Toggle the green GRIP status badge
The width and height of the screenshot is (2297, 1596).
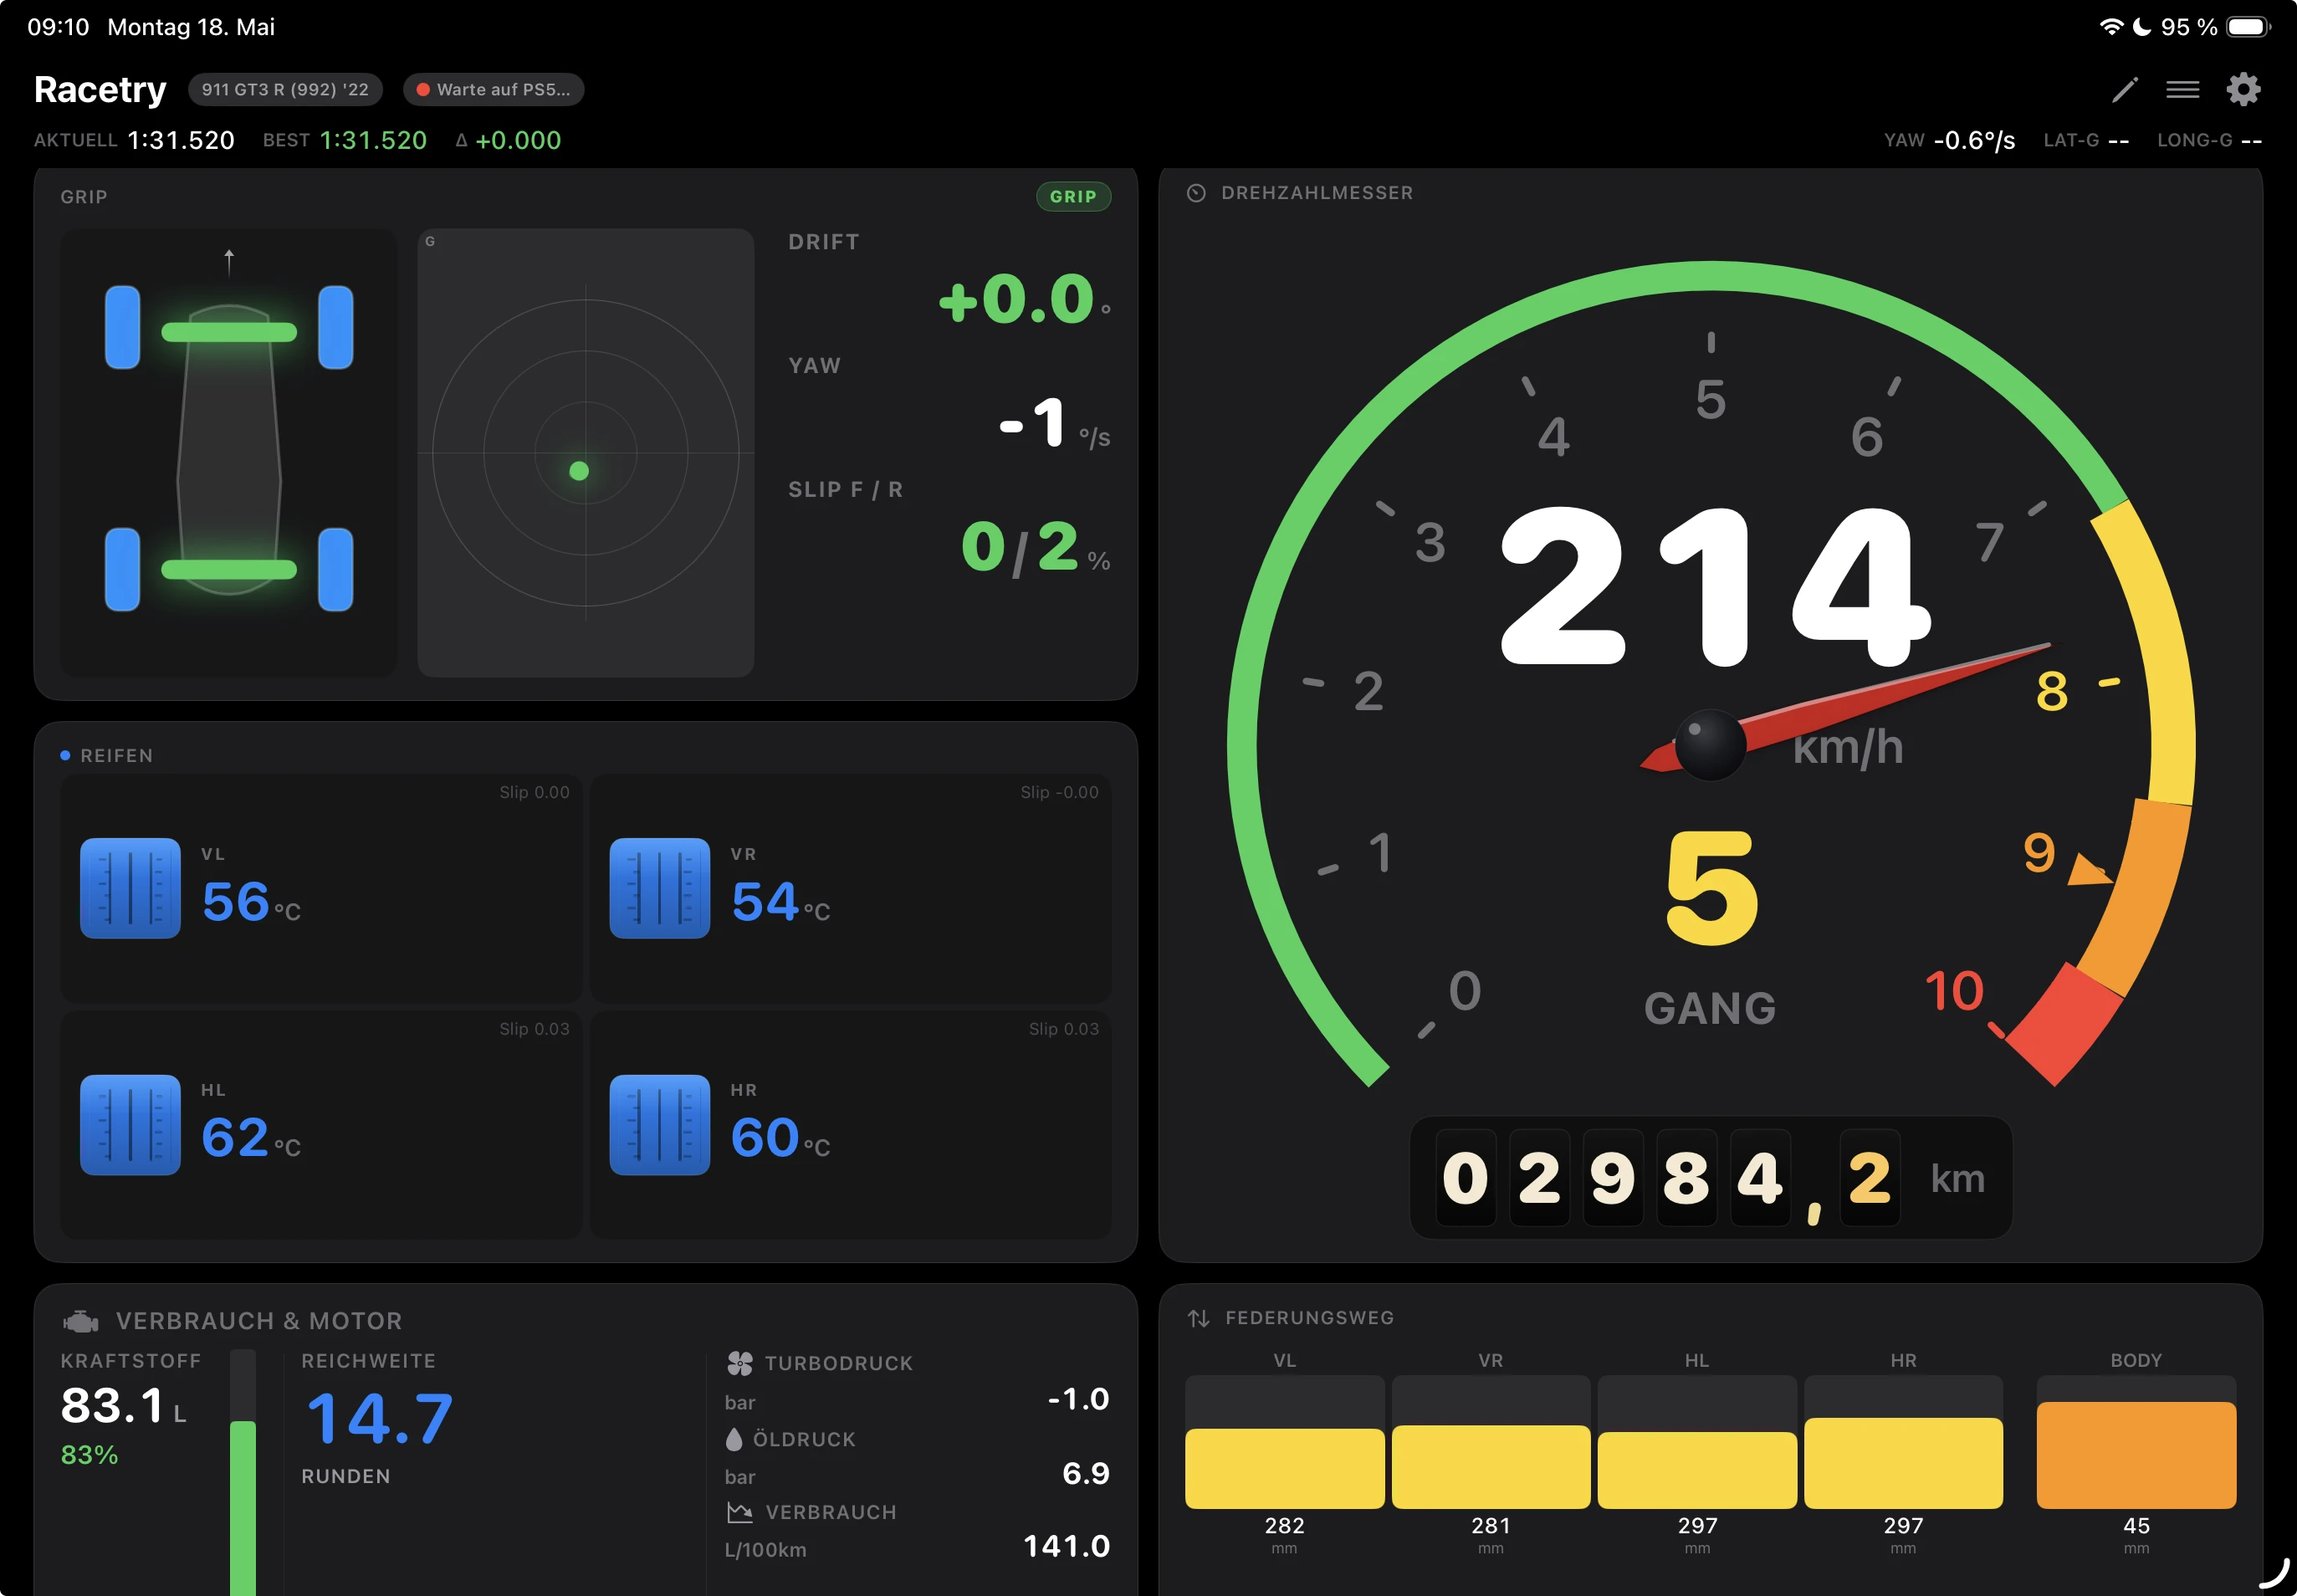click(1073, 197)
